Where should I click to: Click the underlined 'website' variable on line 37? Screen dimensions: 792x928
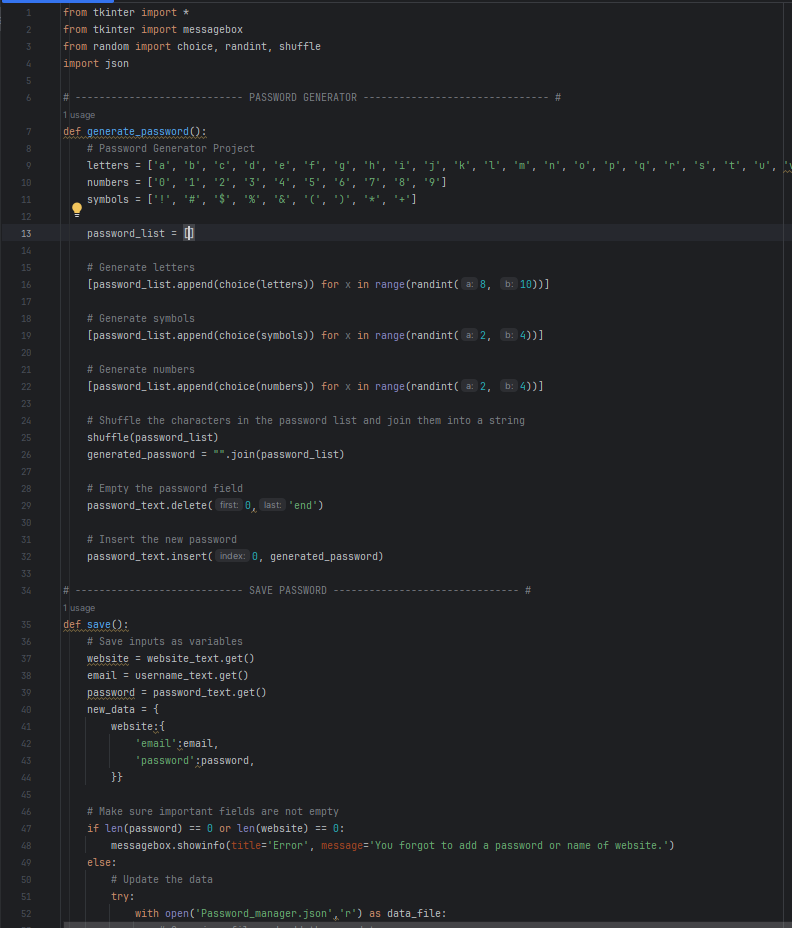(x=107, y=658)
